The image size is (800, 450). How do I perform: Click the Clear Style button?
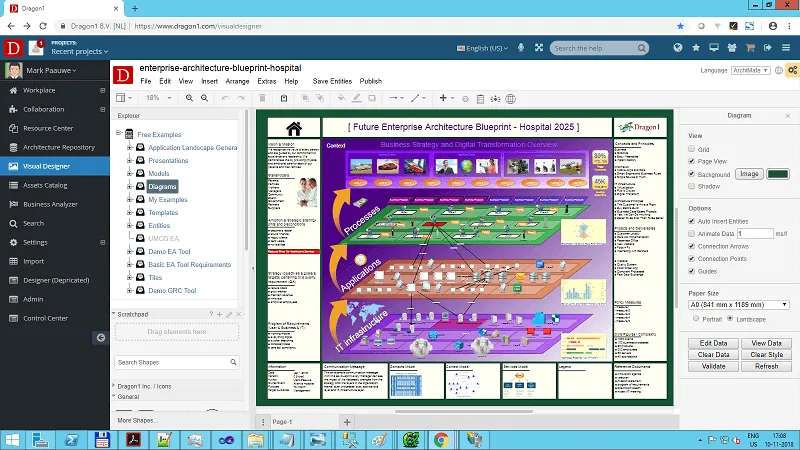point(766,355)
